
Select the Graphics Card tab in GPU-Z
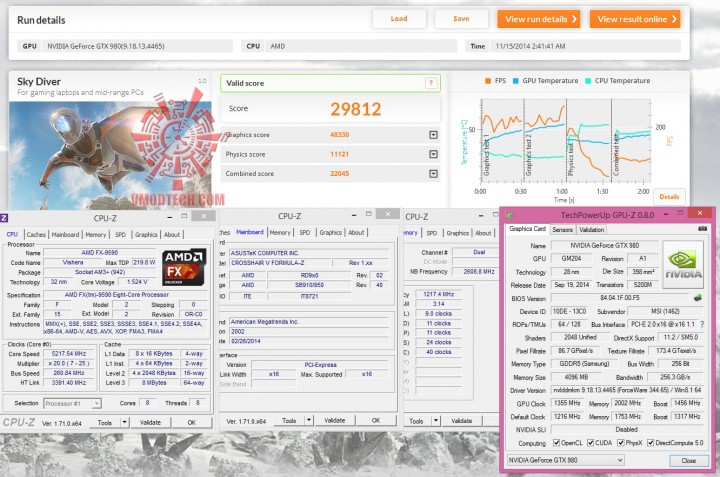pos(527,229)
